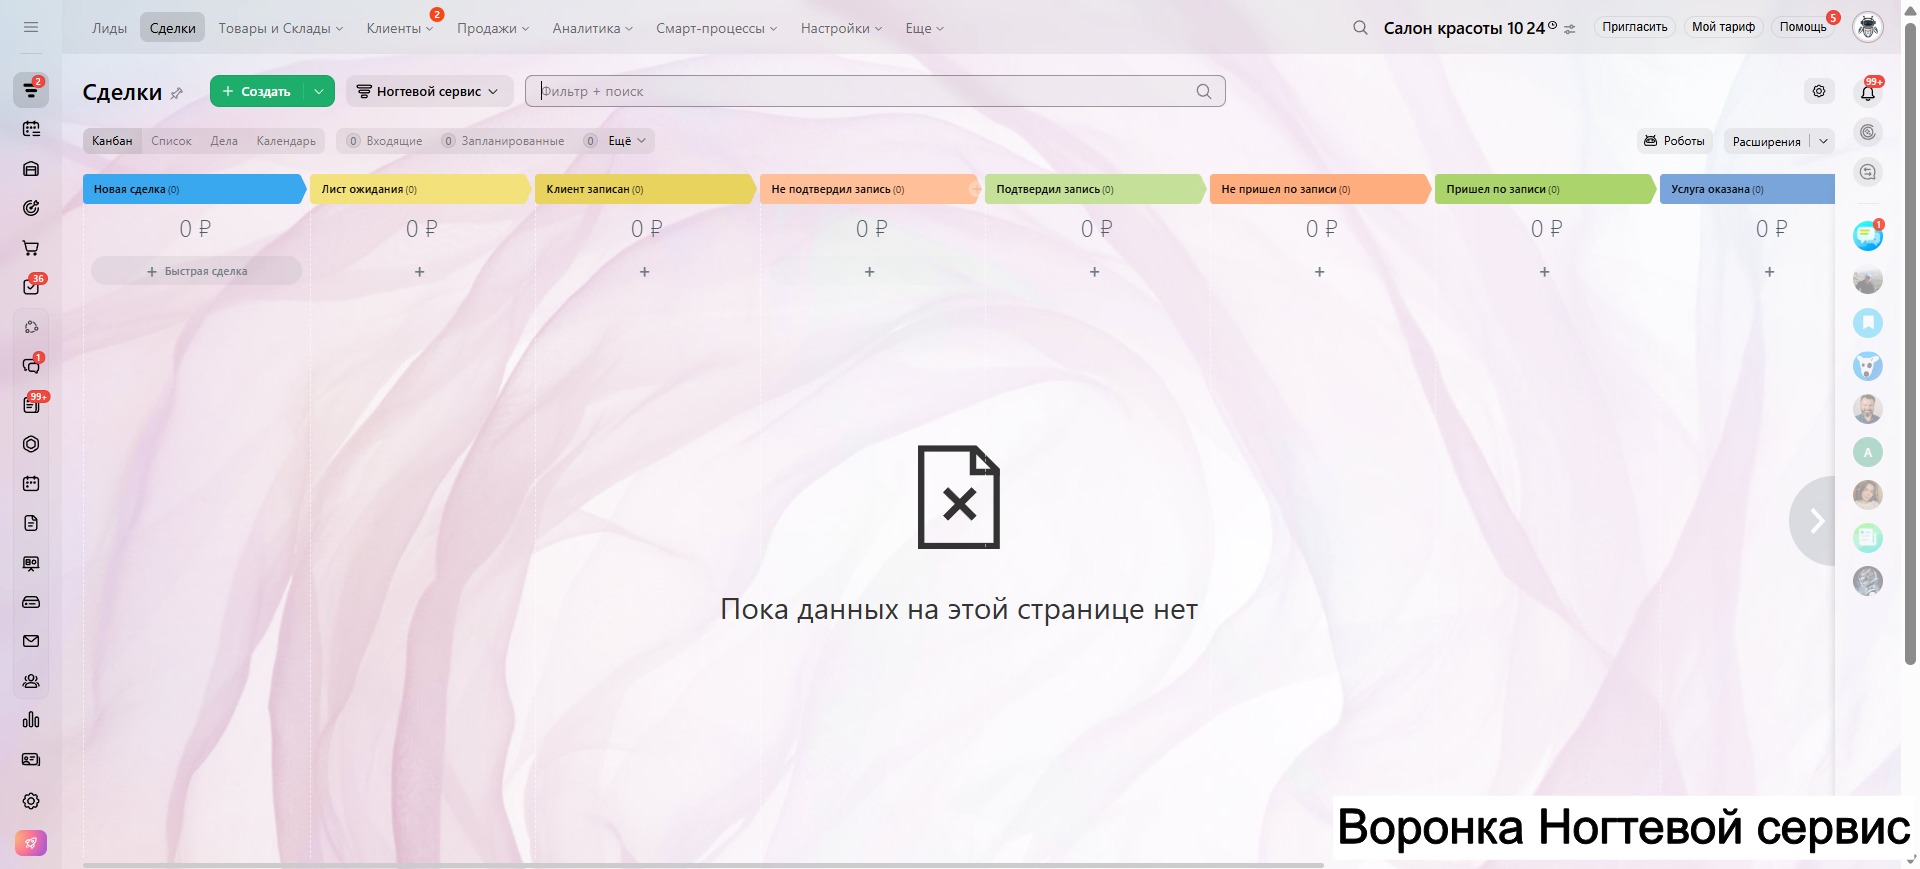Open Мой тариф
Viewport: 1920px width, 869px height.
pos(1723,27)
